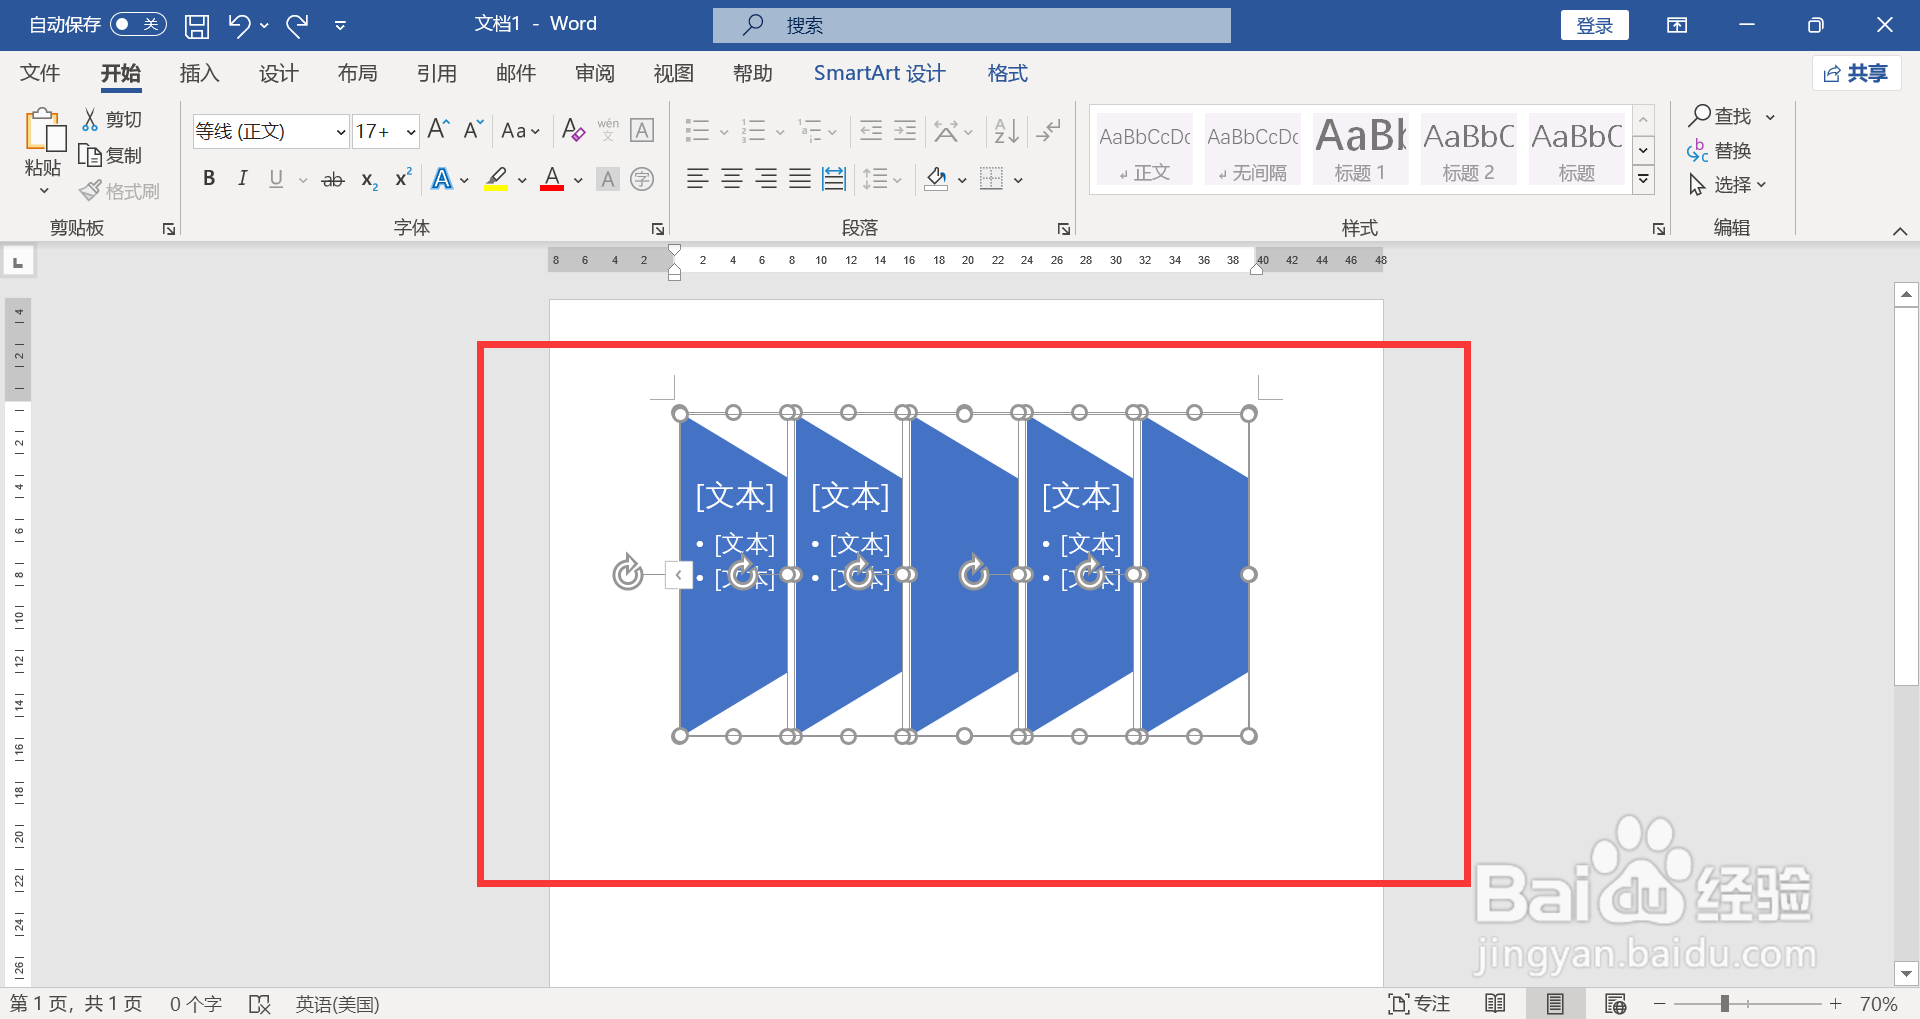Toggle superscript formatting
This screenshot has width=1920, height=1019.
[403, 178]
